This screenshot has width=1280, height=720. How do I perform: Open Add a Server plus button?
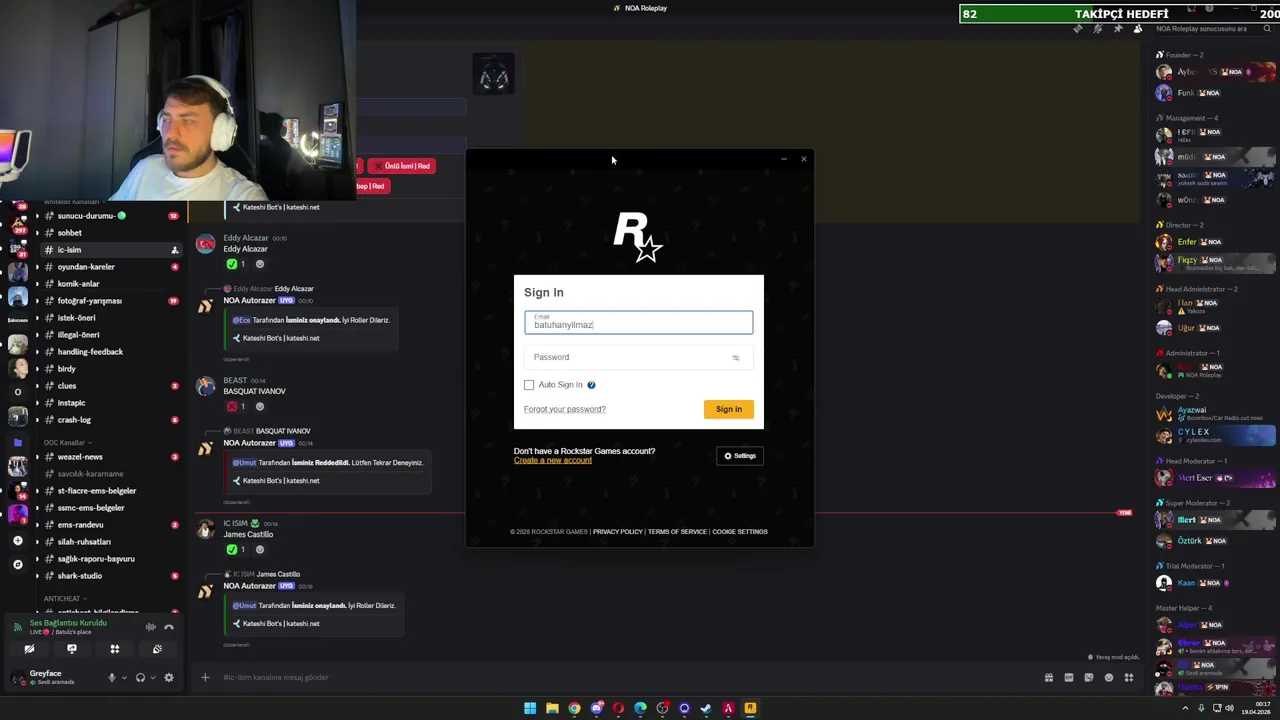tap(17, 541)
